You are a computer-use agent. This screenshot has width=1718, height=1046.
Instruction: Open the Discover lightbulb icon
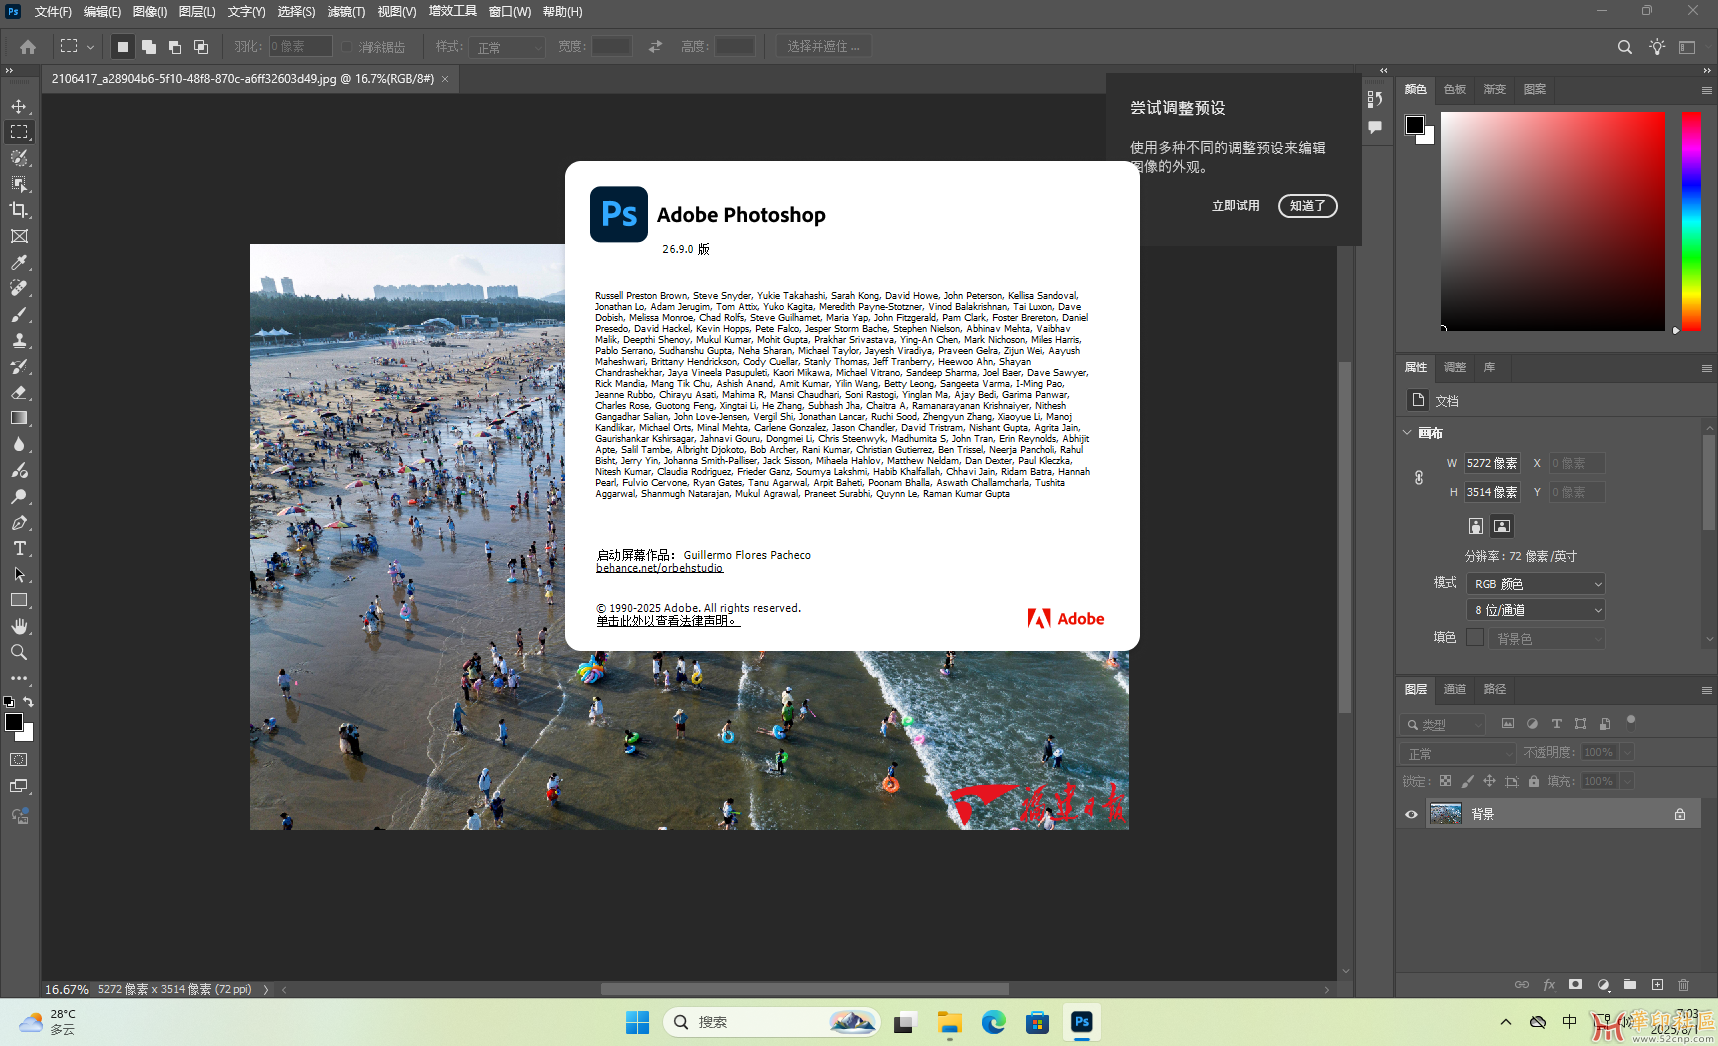point(1657,47)
